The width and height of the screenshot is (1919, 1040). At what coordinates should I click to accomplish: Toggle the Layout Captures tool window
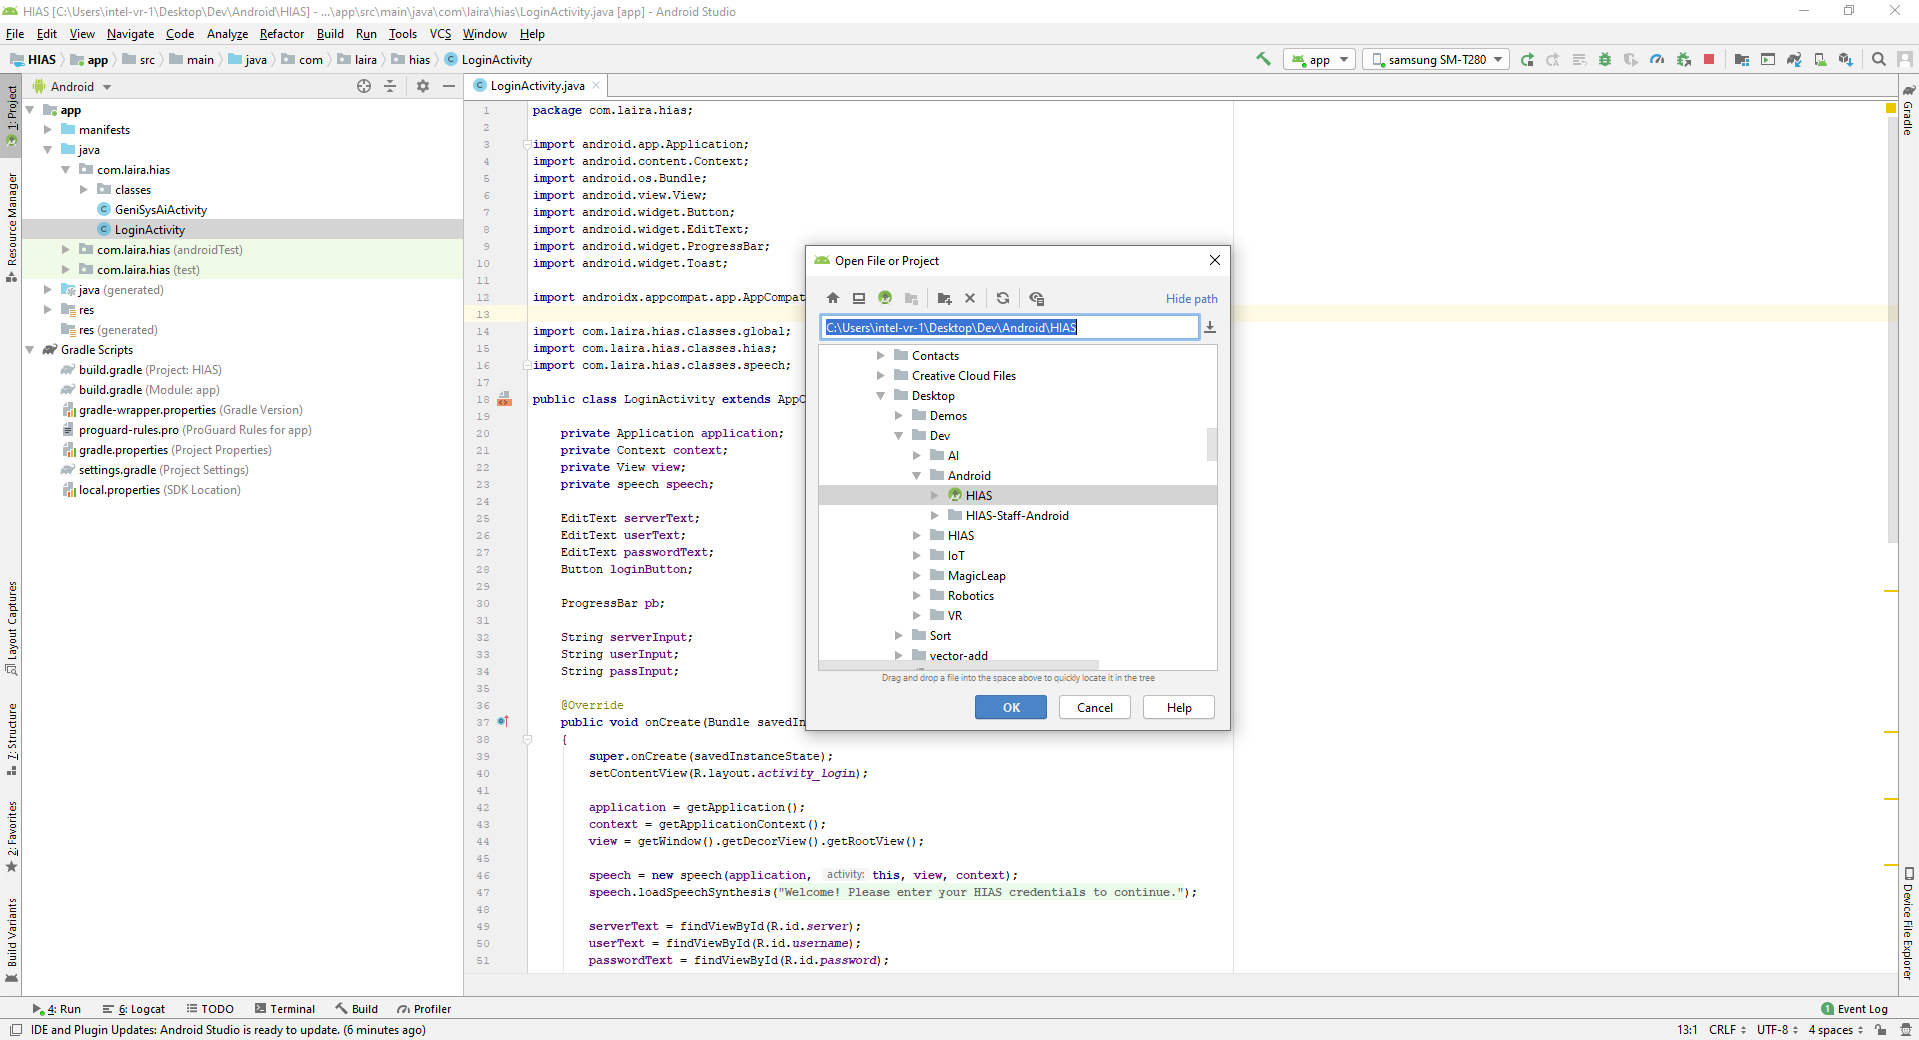[11, 627]
